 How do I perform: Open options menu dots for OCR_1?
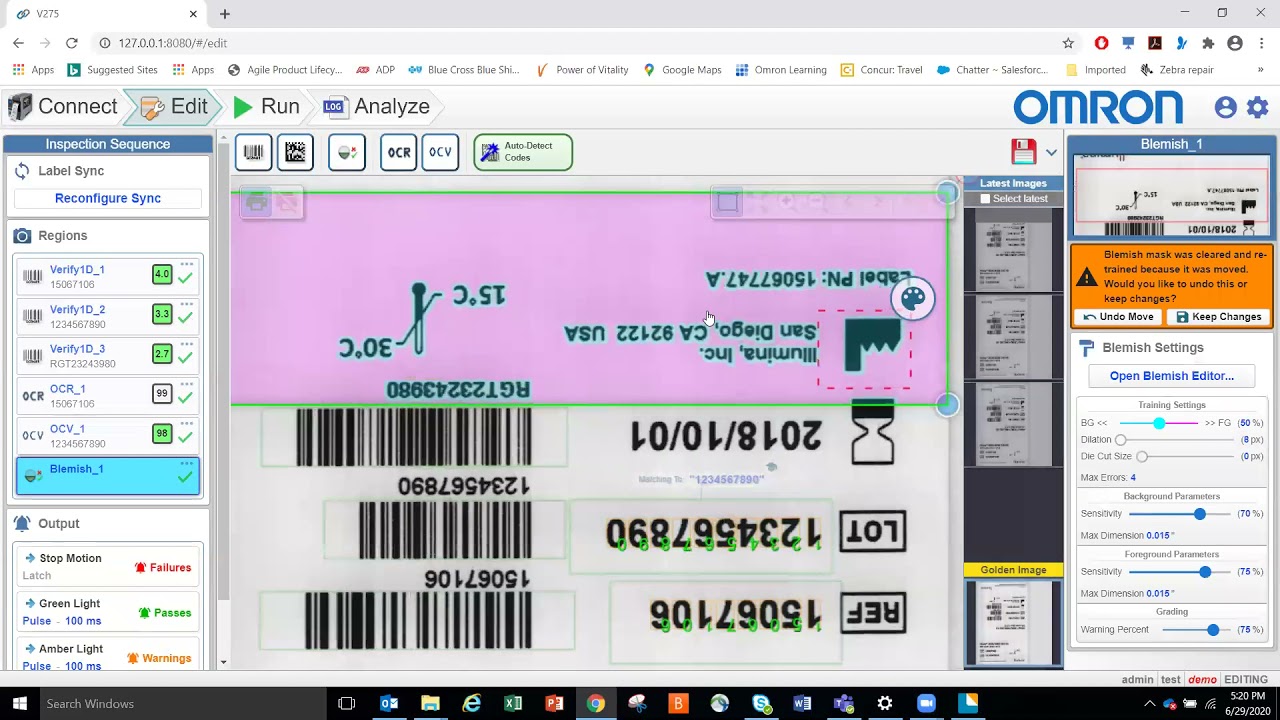[187, 384]
